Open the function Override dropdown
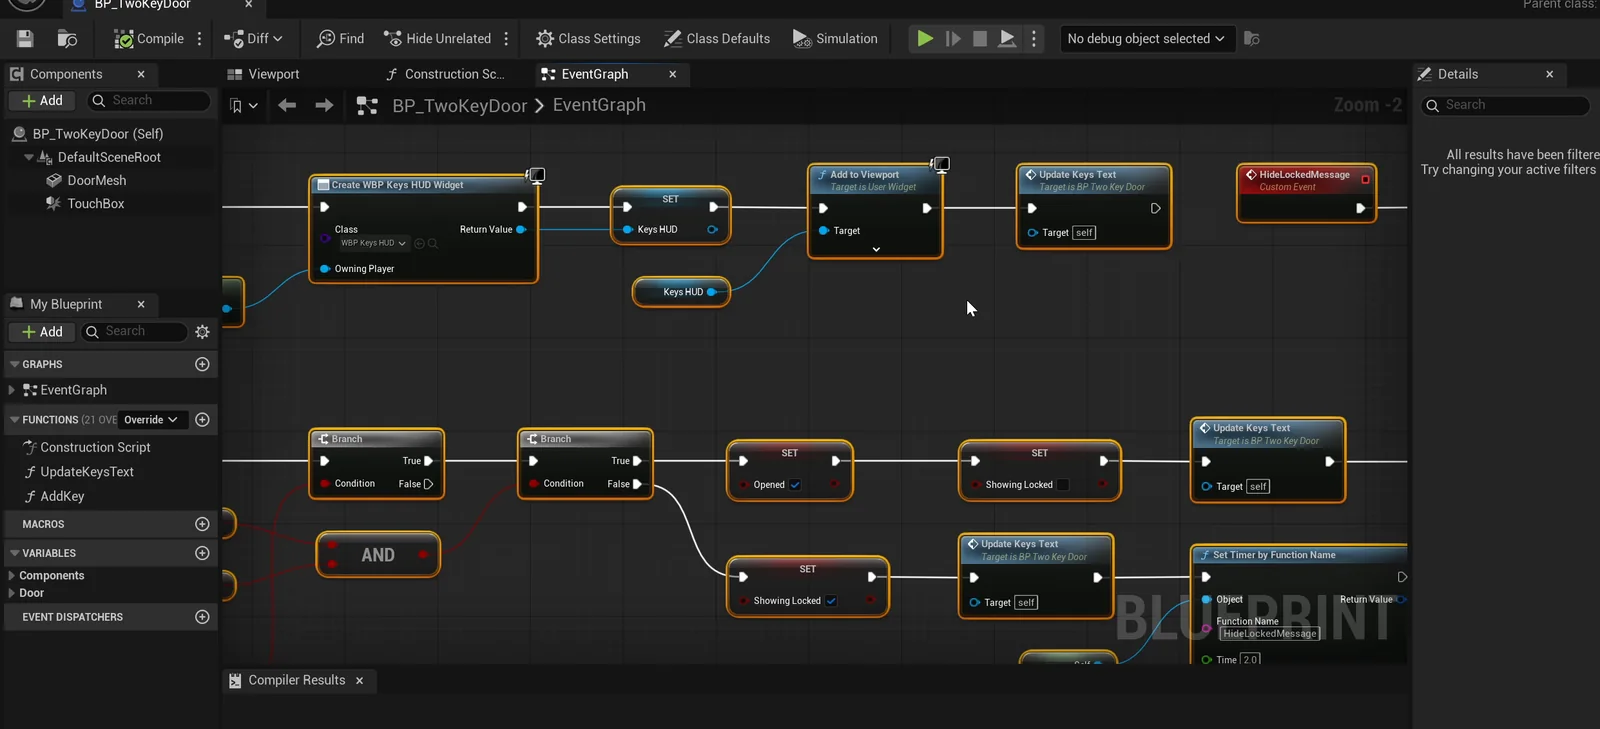This screenshot has width=1600, height=729. click(151, 420)
